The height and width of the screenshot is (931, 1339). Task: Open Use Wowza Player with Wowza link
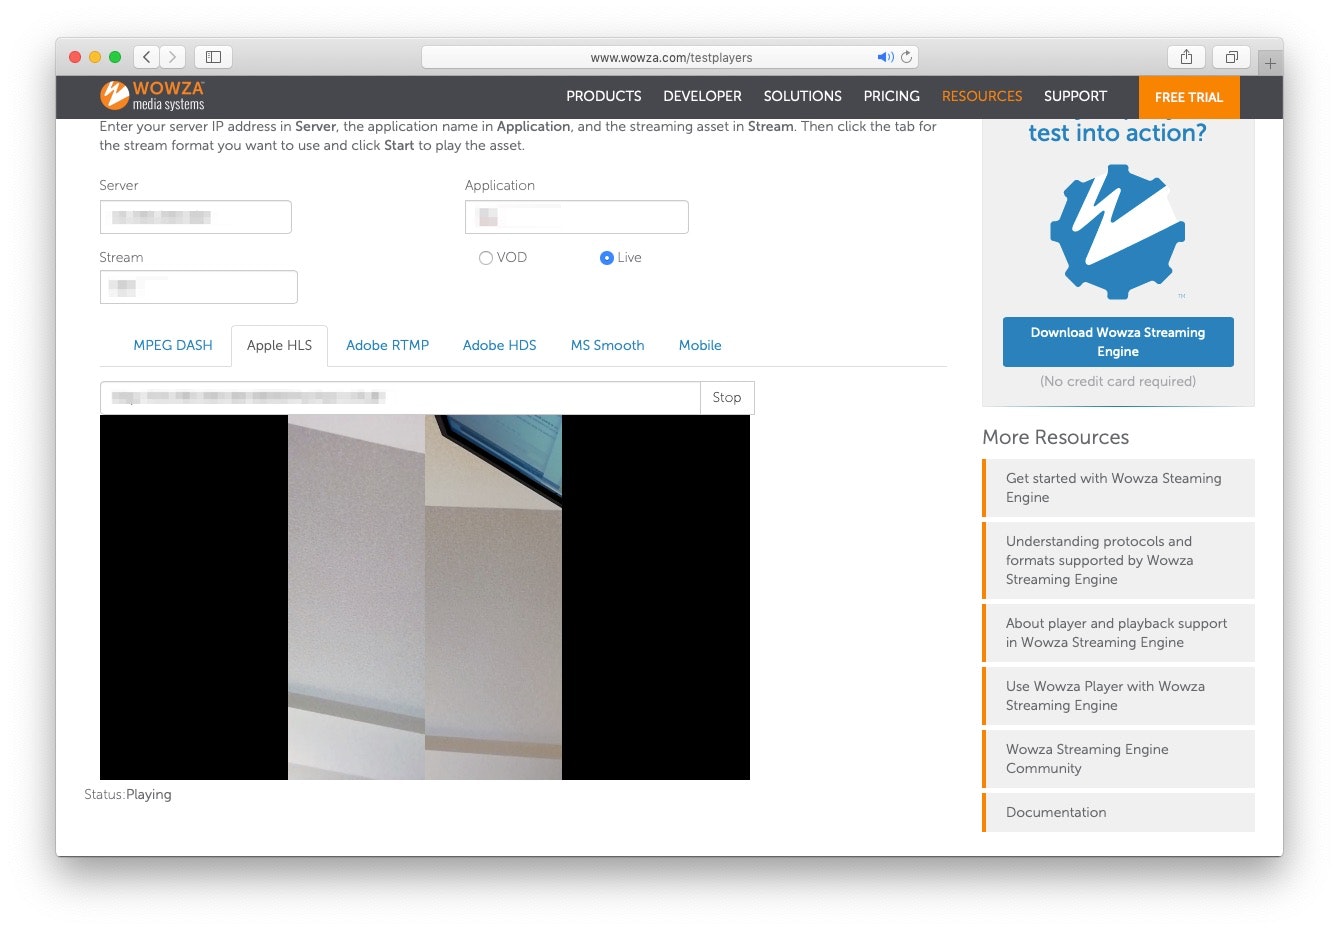(1118, 696)
